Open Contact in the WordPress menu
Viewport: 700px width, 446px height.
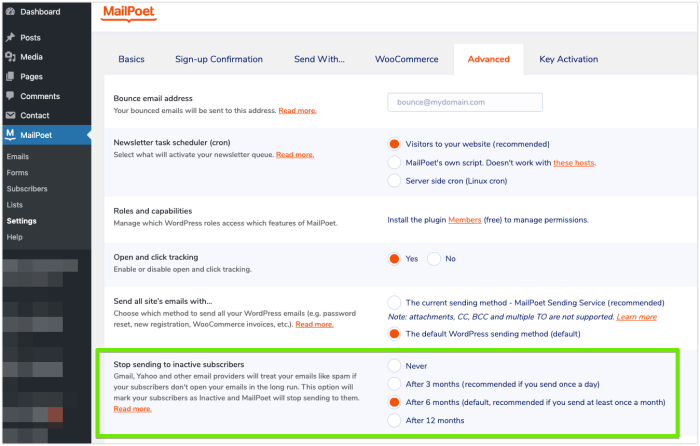35,115
